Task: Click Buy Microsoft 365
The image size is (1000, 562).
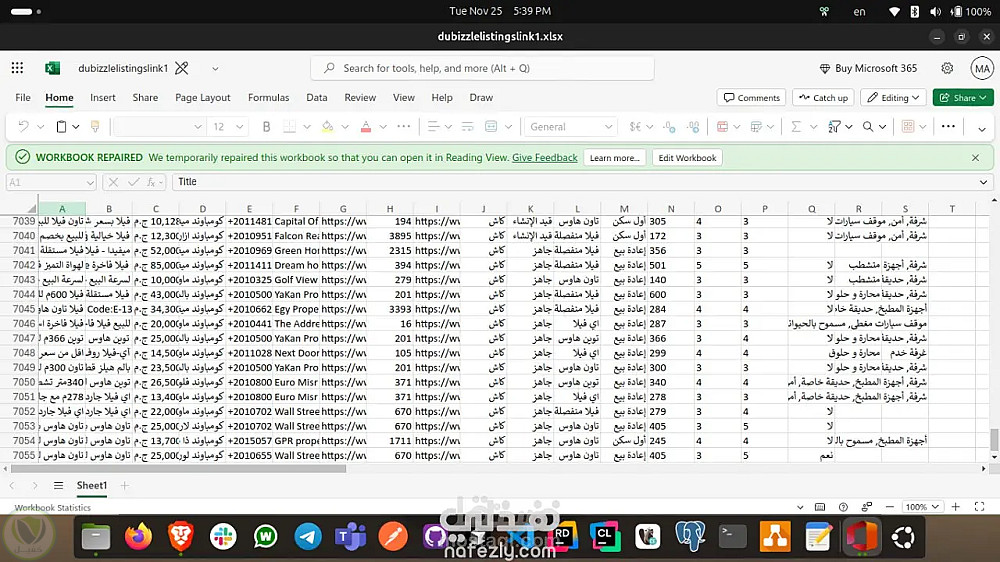Action: coord(868,68)
